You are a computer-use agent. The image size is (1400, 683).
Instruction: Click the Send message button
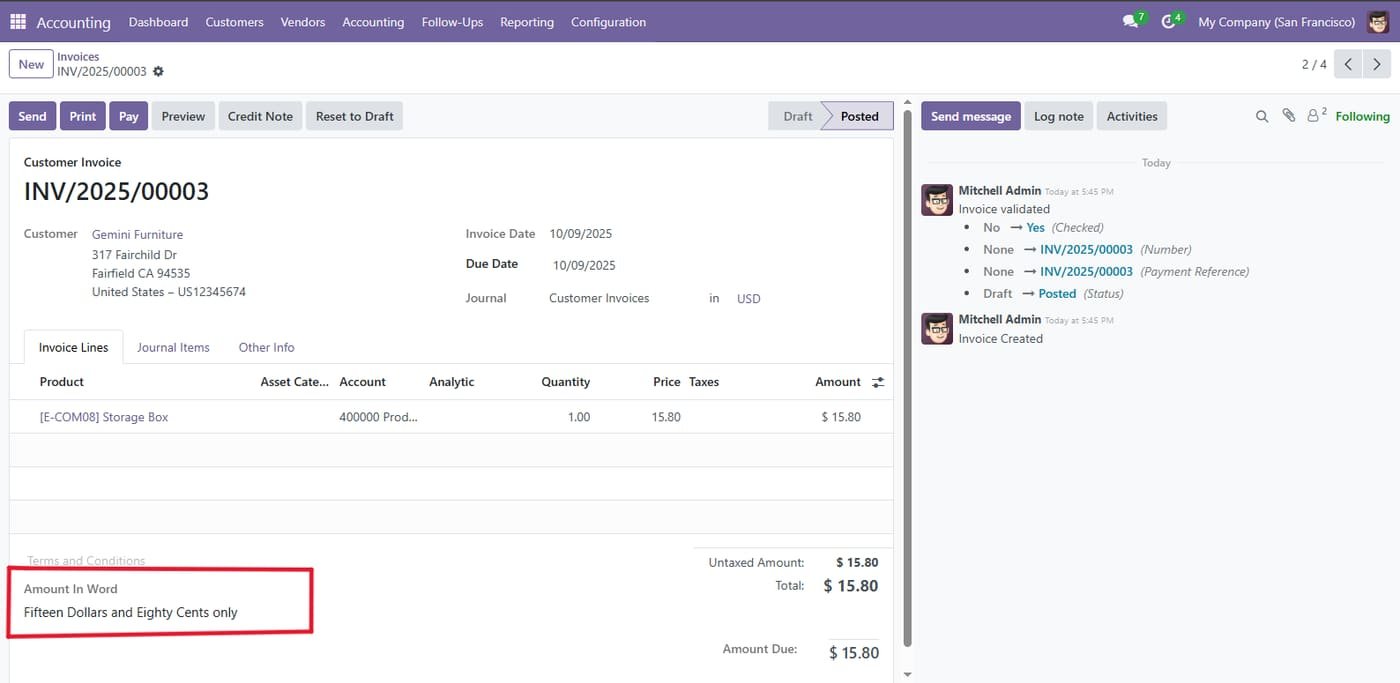(971, 116)
